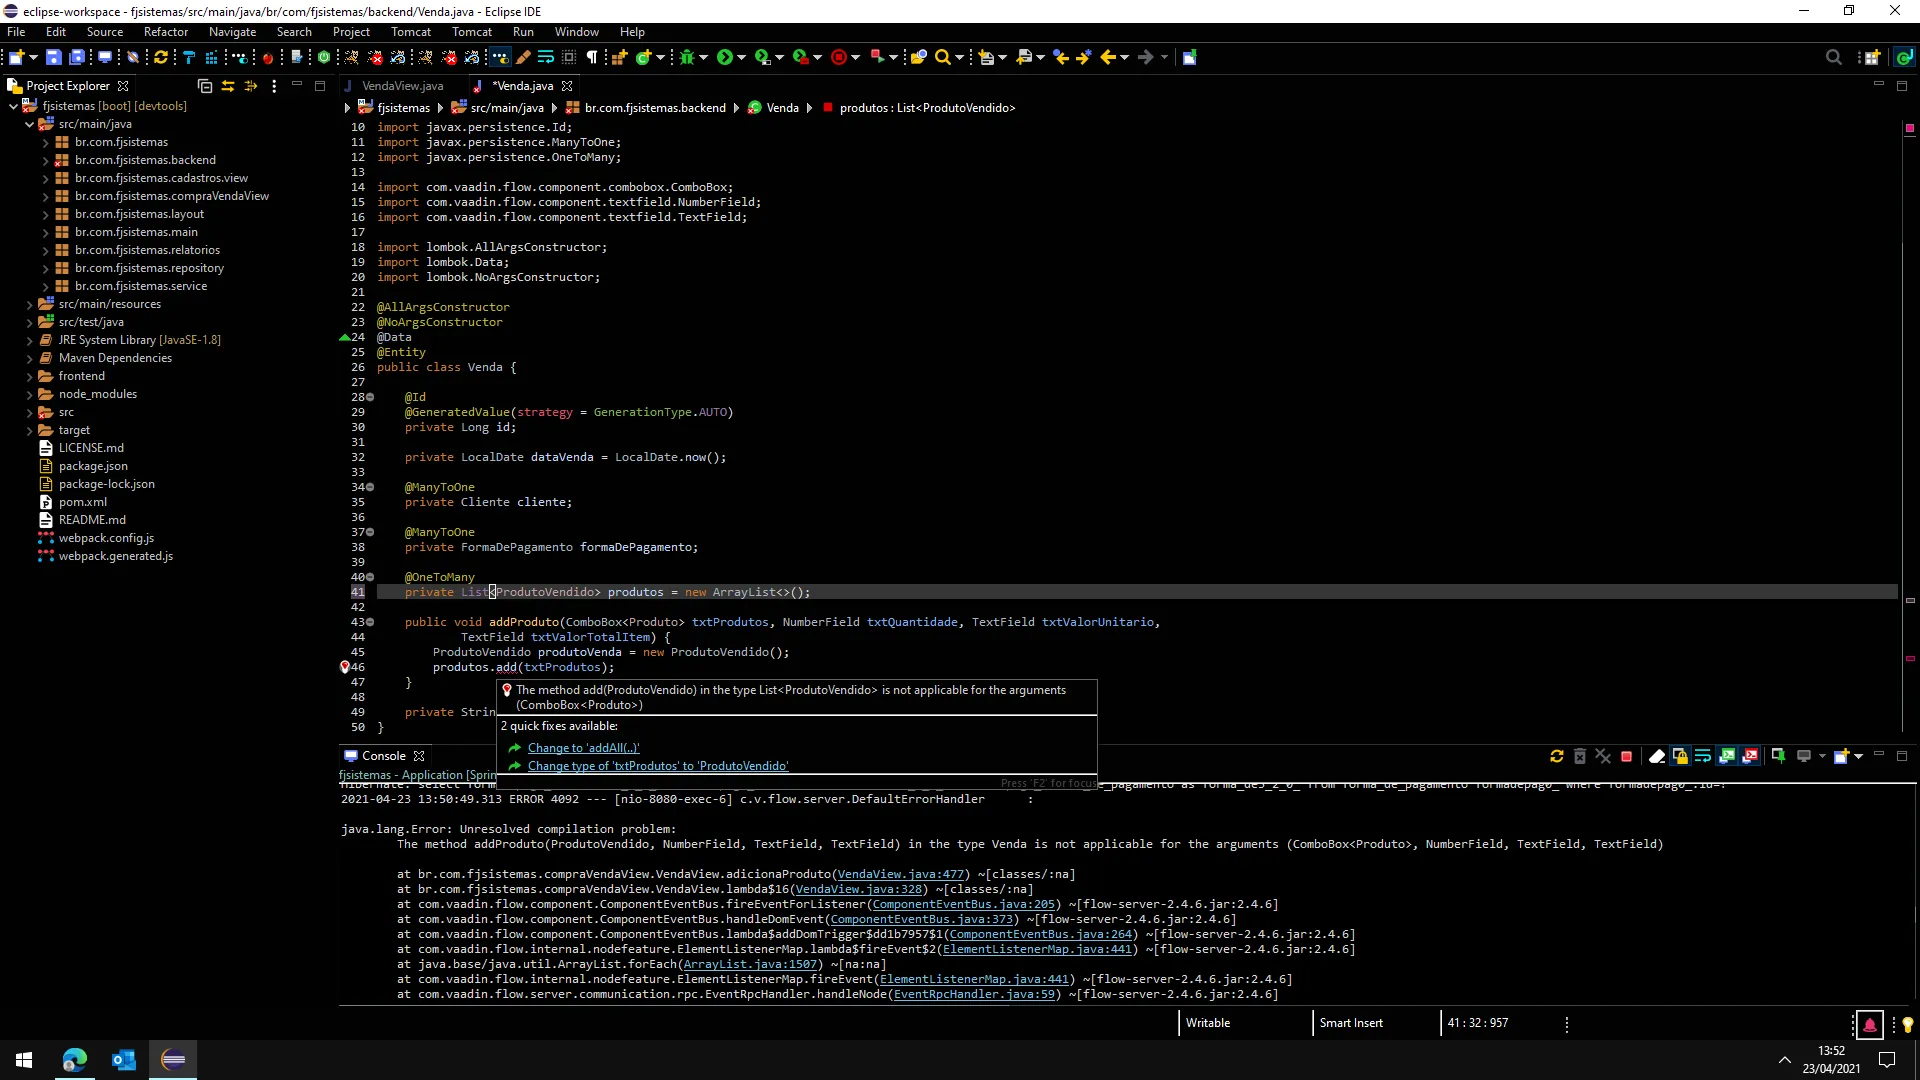Image resolution: width=1920 pixels, height=1080 pixels.
Task: Switch to the VendaView.java tab
Action: (402, 86)
